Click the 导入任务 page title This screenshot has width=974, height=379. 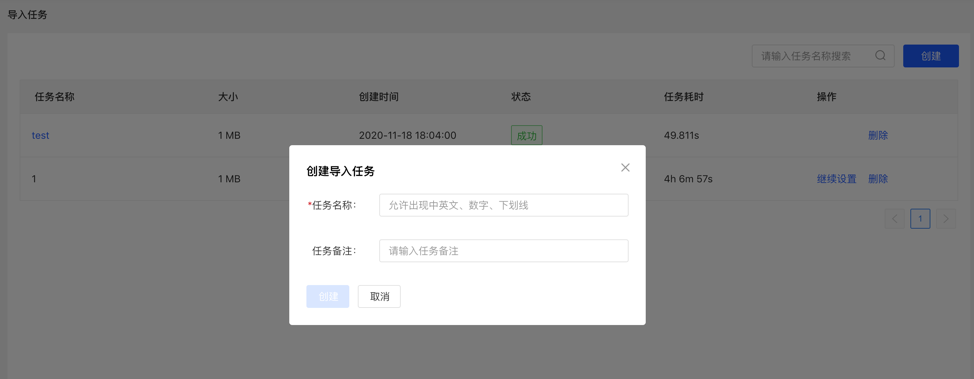click(x=27, y=15)
